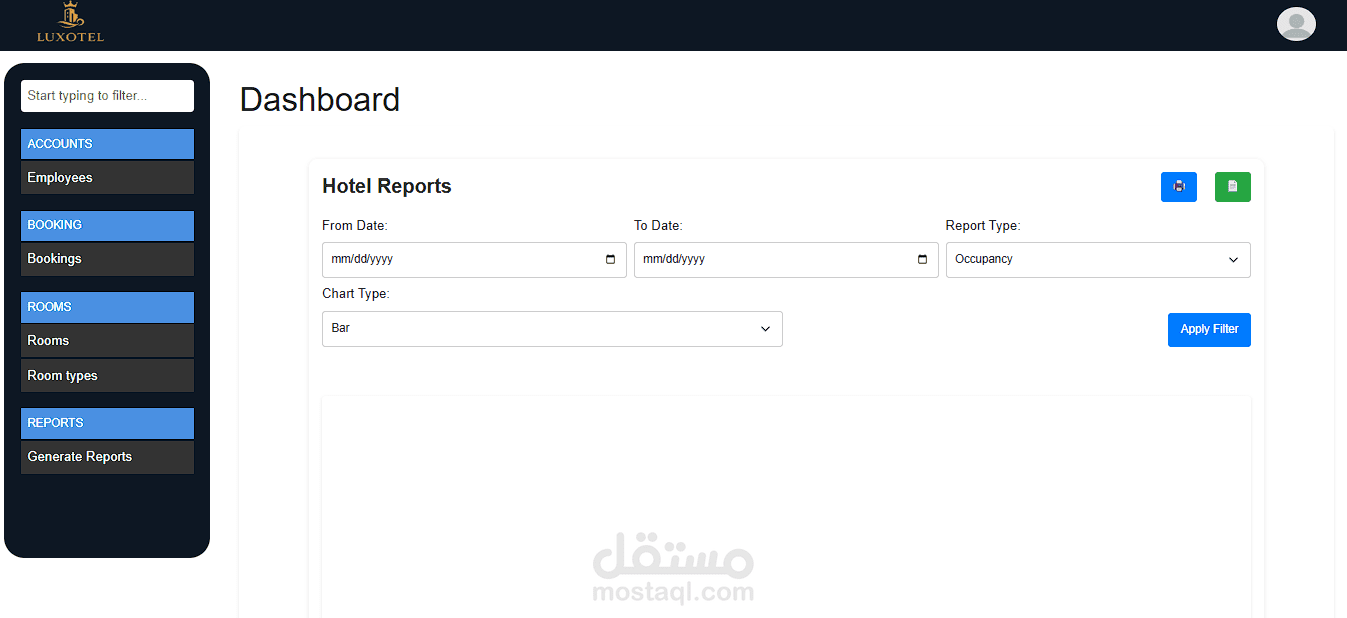The width and height of the screenshot is (1347, 618).
Task: Open Bookings in the sidebar
Action: (107, 259)
